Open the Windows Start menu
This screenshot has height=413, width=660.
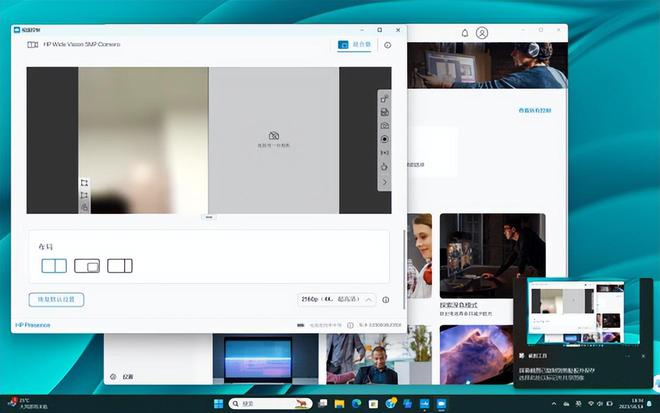(x=218, y=404)
